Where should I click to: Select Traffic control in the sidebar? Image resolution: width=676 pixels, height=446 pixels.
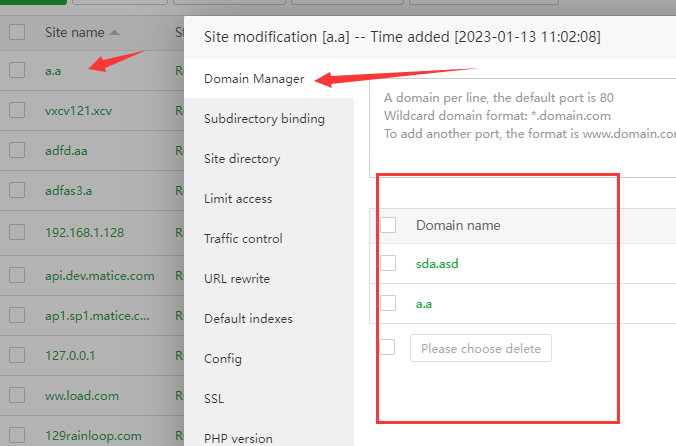tap(243, 238)
